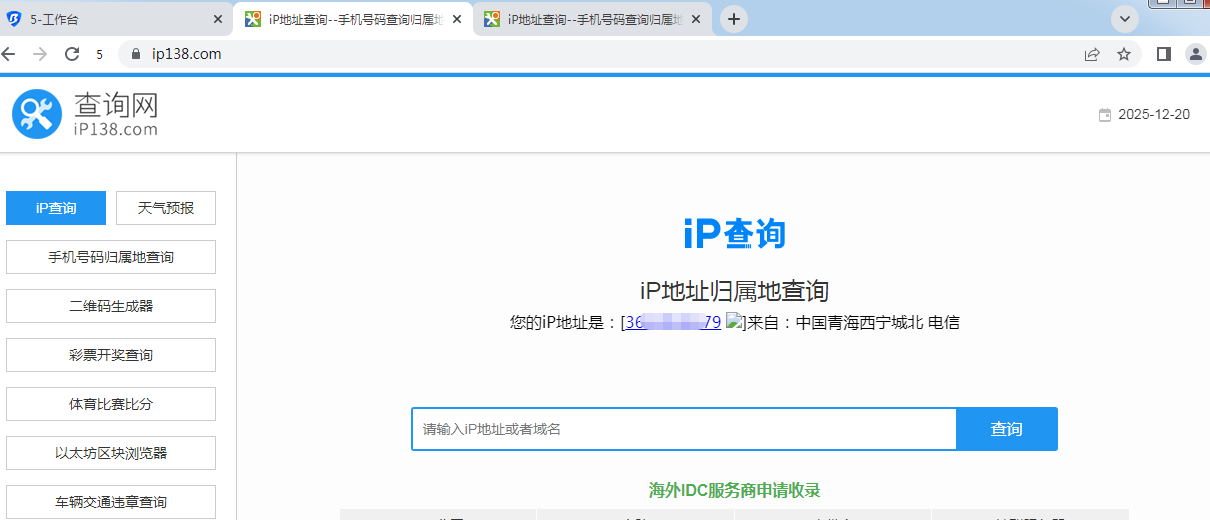The height and width of the screenshot is (520, 1210).
Task: Click the calendar icon beside date
Action: 1105,115
